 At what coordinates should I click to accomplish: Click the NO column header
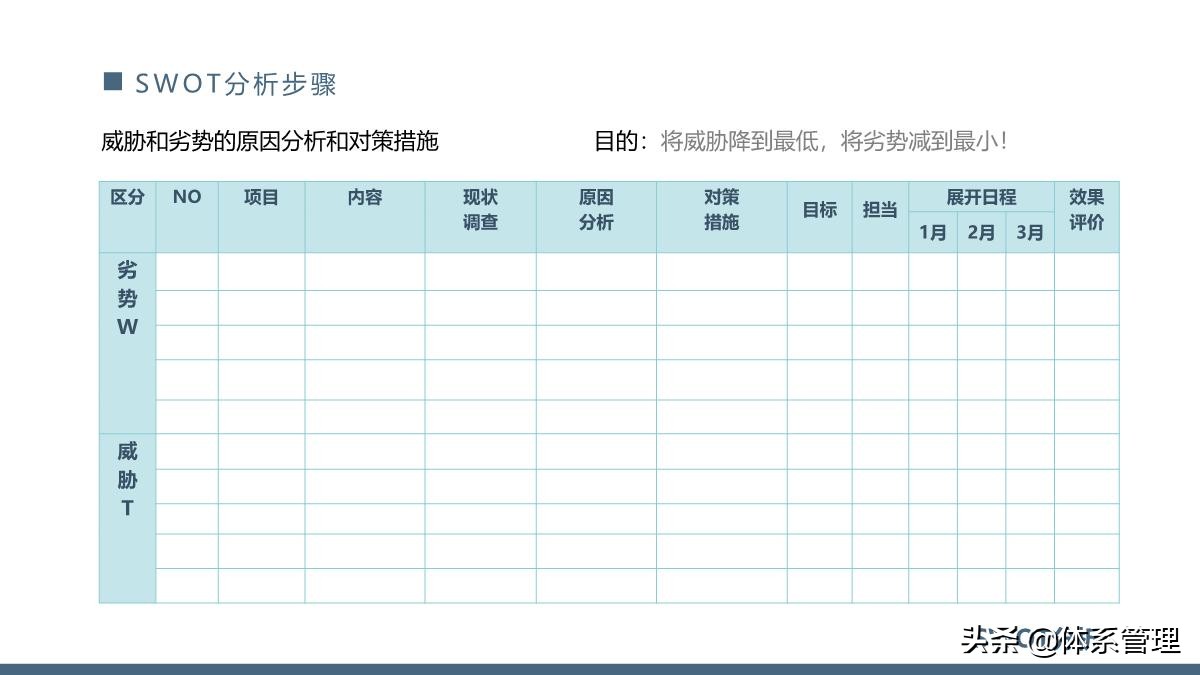click(x=186, y=198)
